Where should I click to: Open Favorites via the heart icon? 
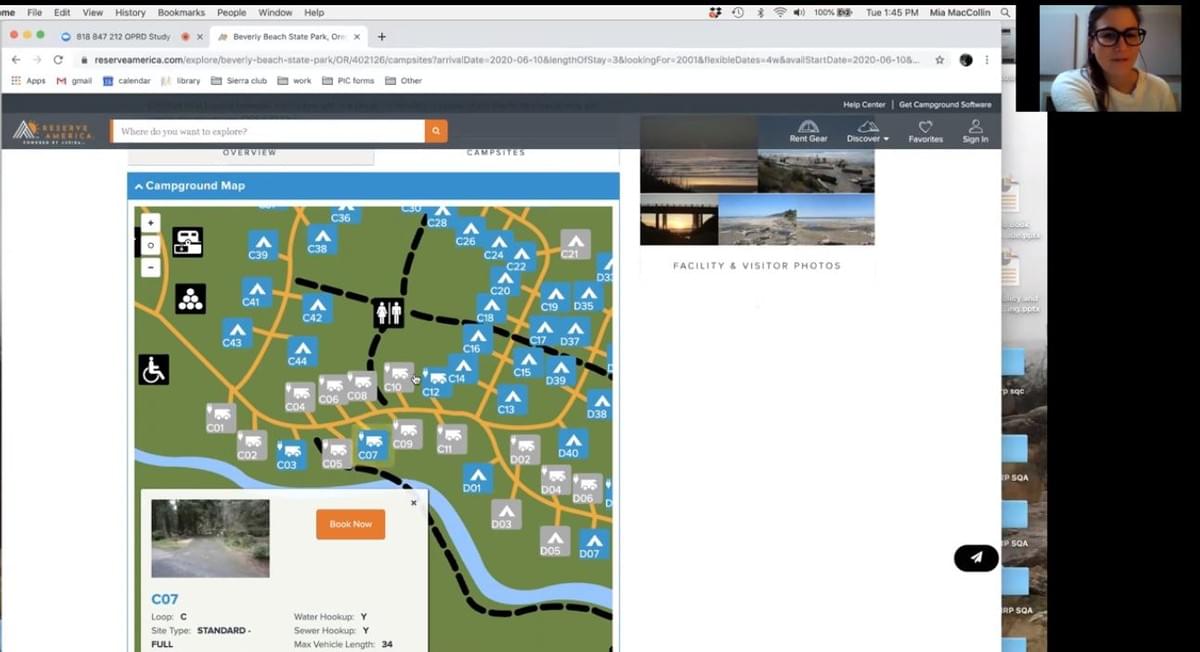925,130
